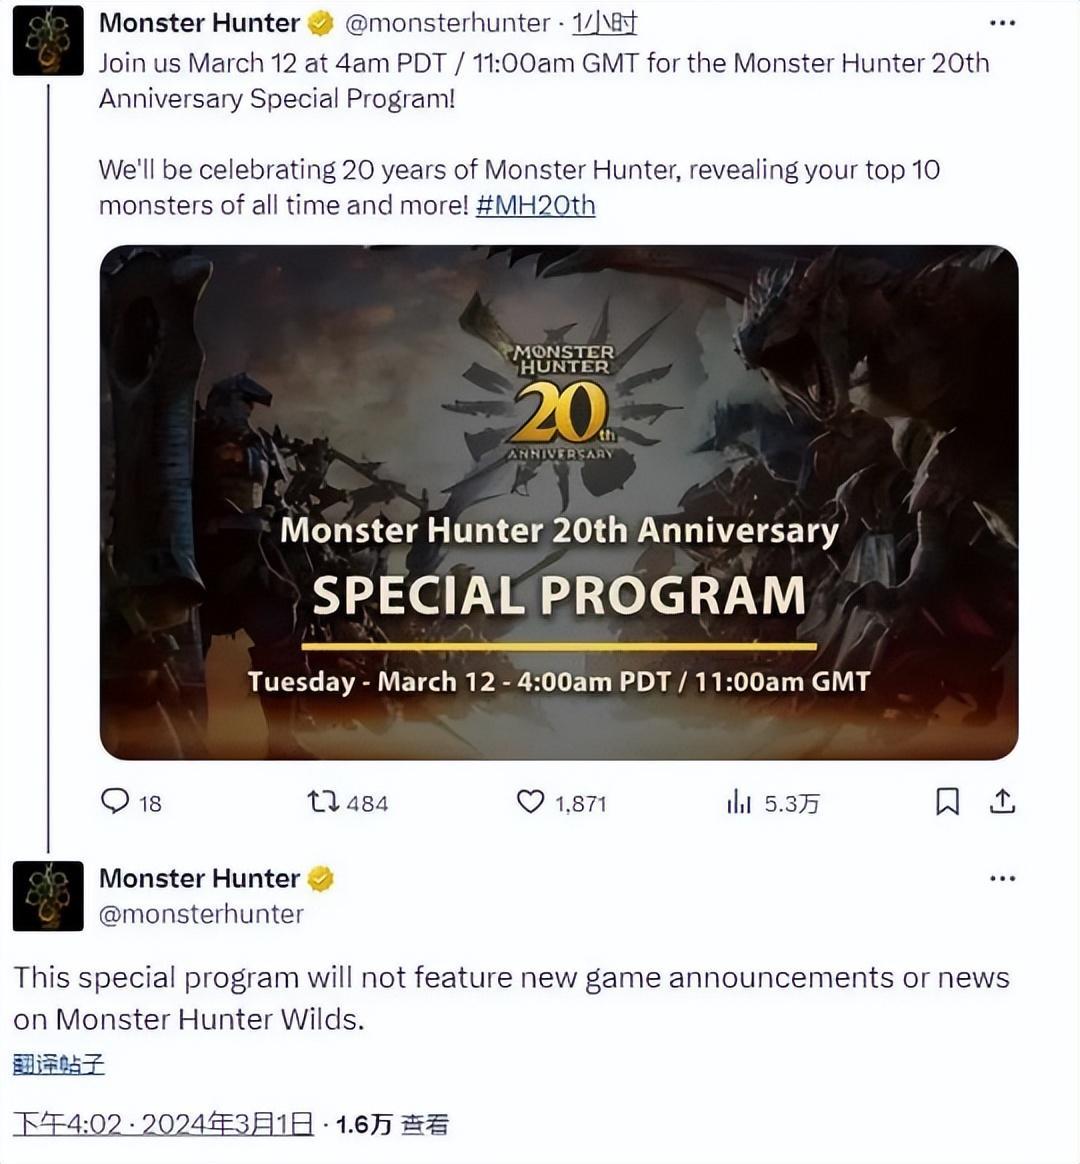Click the top Monster Hunter profile avatar
The width and height of the screenshot is (1080, 1164).
[x=48, y=41]
